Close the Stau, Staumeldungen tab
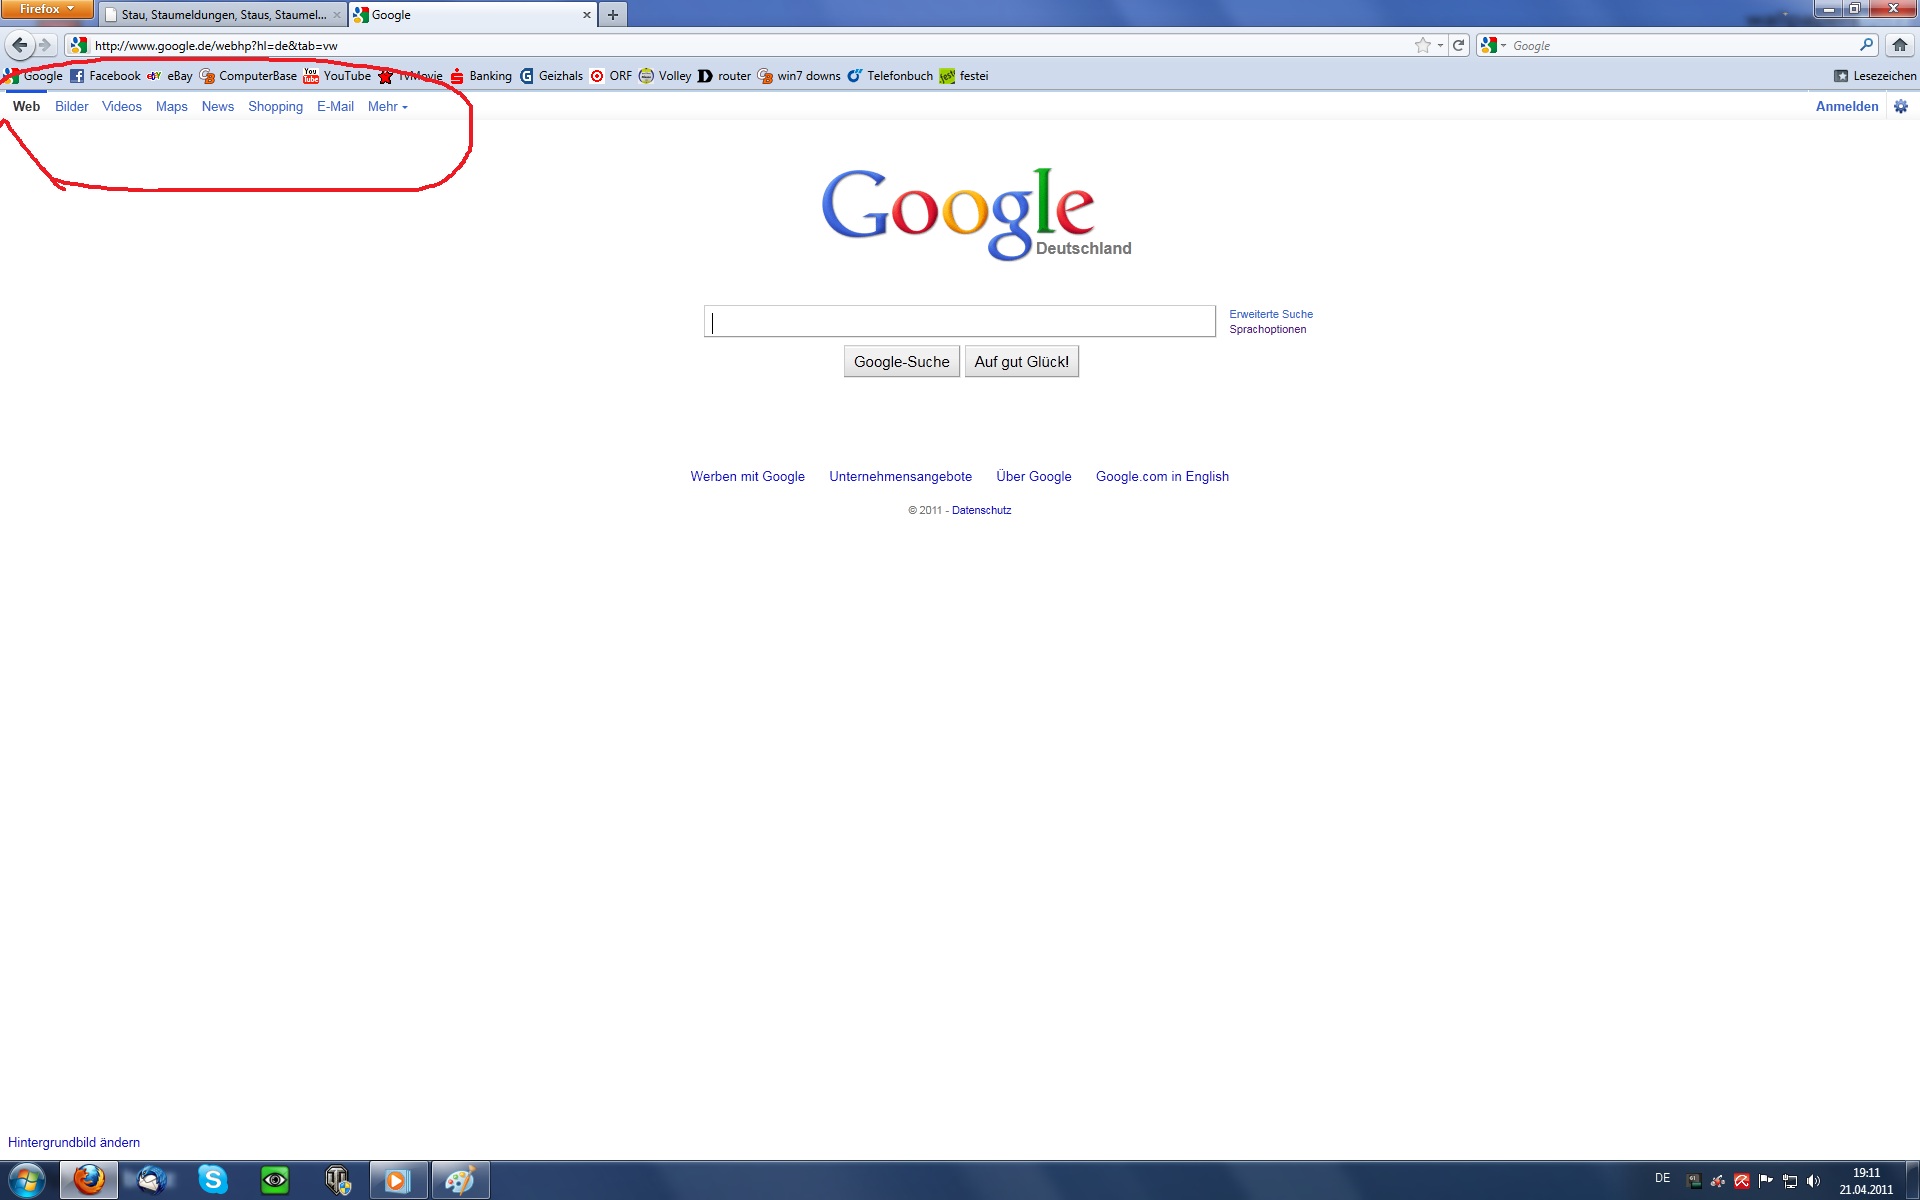The height and width of the screenshot is (1200, 1920). pyautogui.click(x=337, y=15)
